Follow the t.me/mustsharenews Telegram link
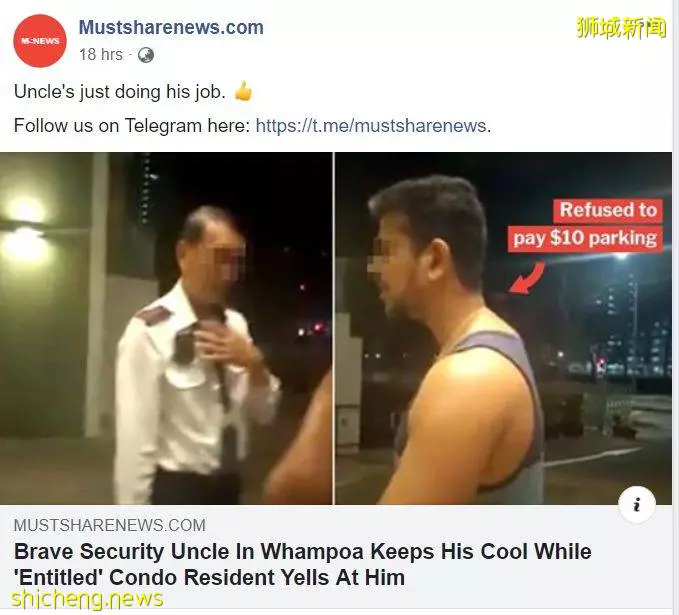 pos(373,126)
